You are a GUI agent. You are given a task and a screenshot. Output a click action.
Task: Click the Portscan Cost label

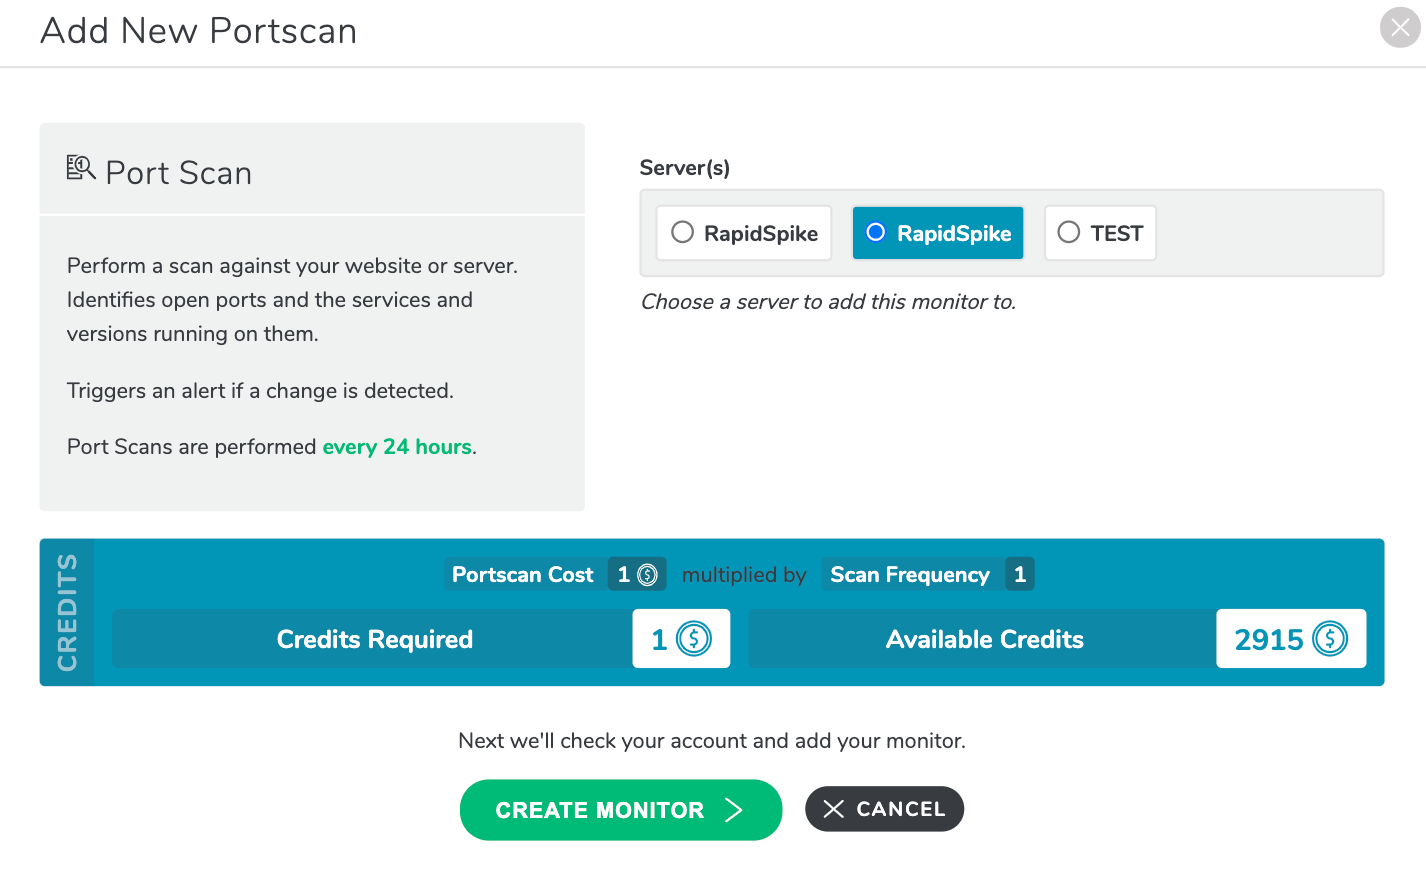pos(523,575)
